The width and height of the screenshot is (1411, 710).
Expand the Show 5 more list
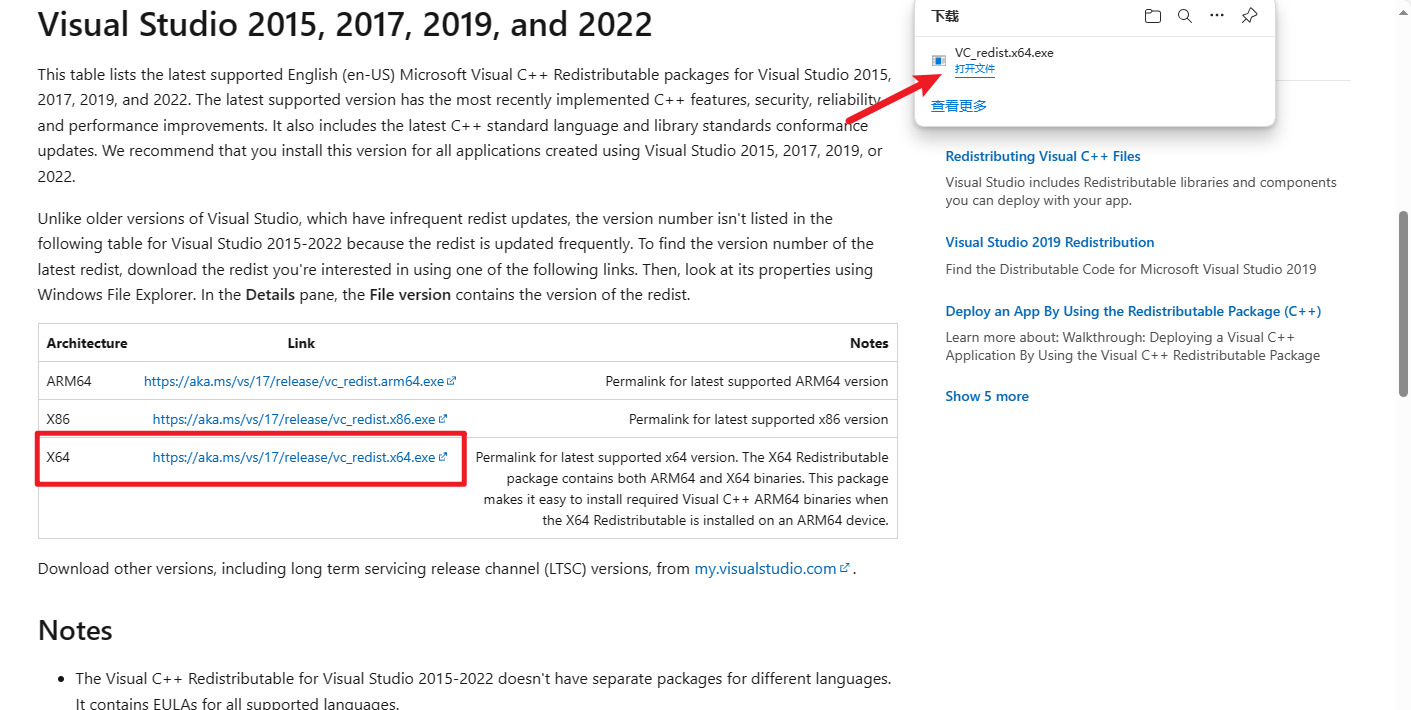986,396
